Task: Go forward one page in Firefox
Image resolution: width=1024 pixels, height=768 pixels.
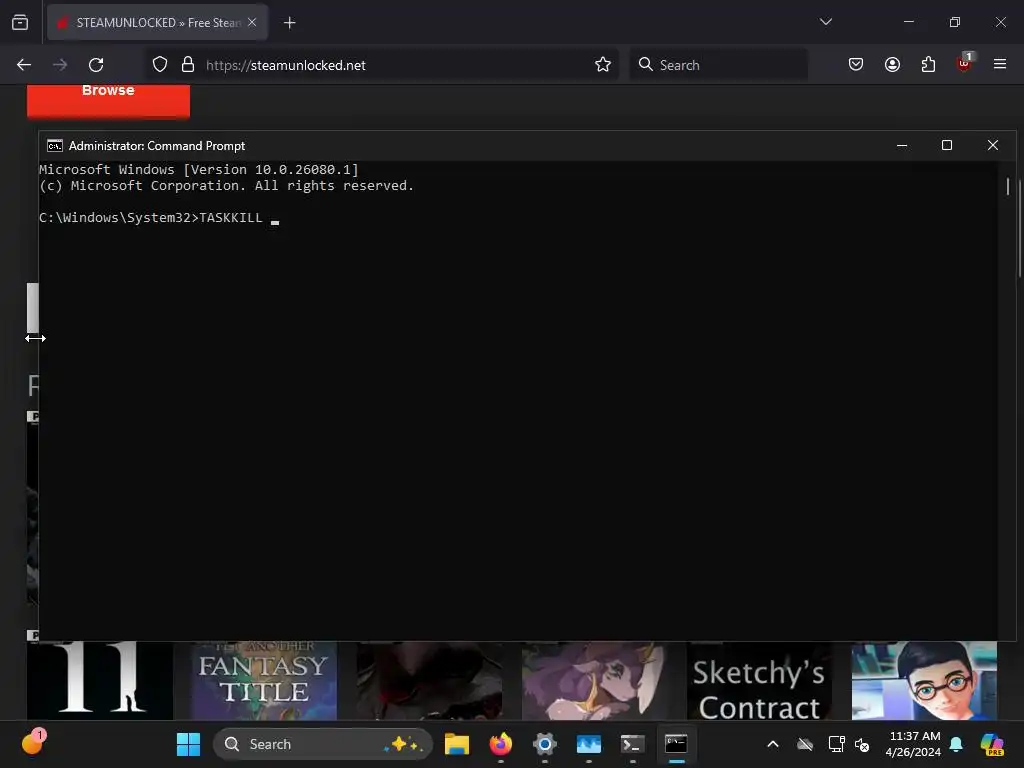Action: point(60,65)
